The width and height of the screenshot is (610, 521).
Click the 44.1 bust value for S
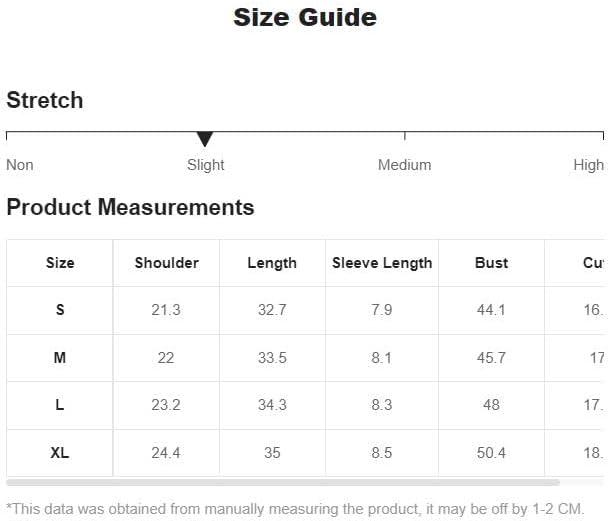click(x=491, y=310)
